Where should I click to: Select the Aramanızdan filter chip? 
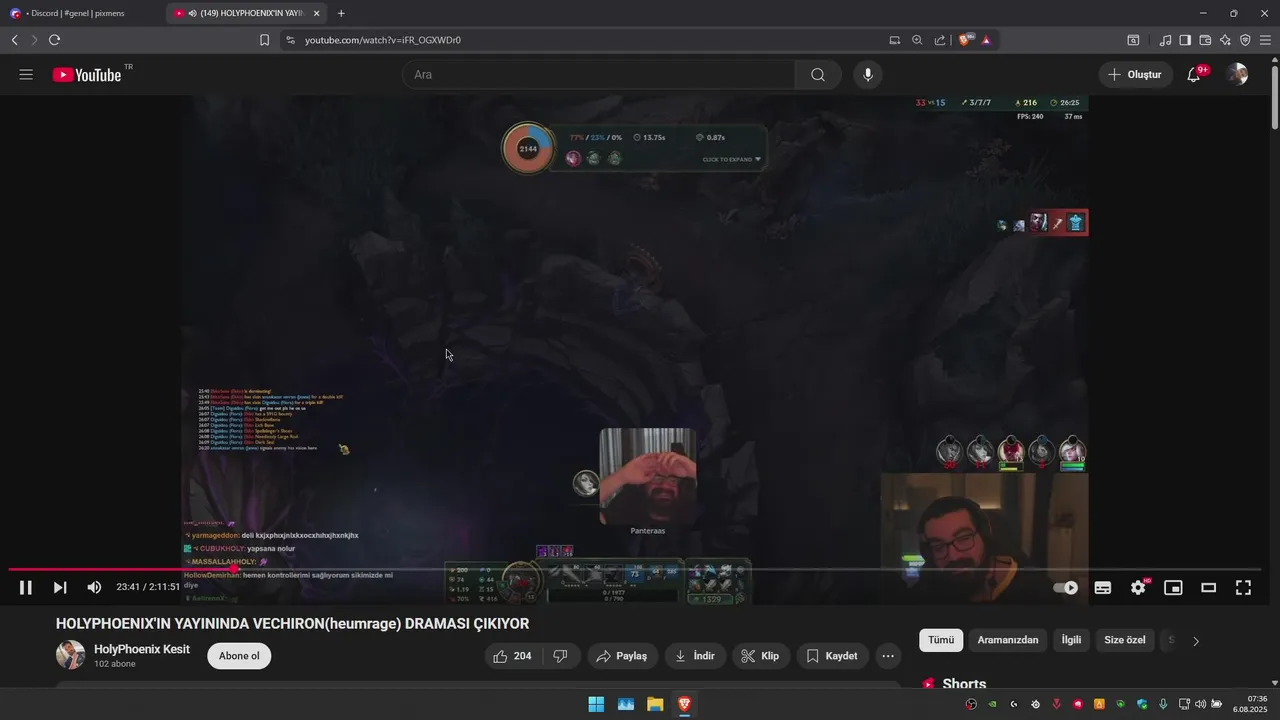(x=1008, y=640)
